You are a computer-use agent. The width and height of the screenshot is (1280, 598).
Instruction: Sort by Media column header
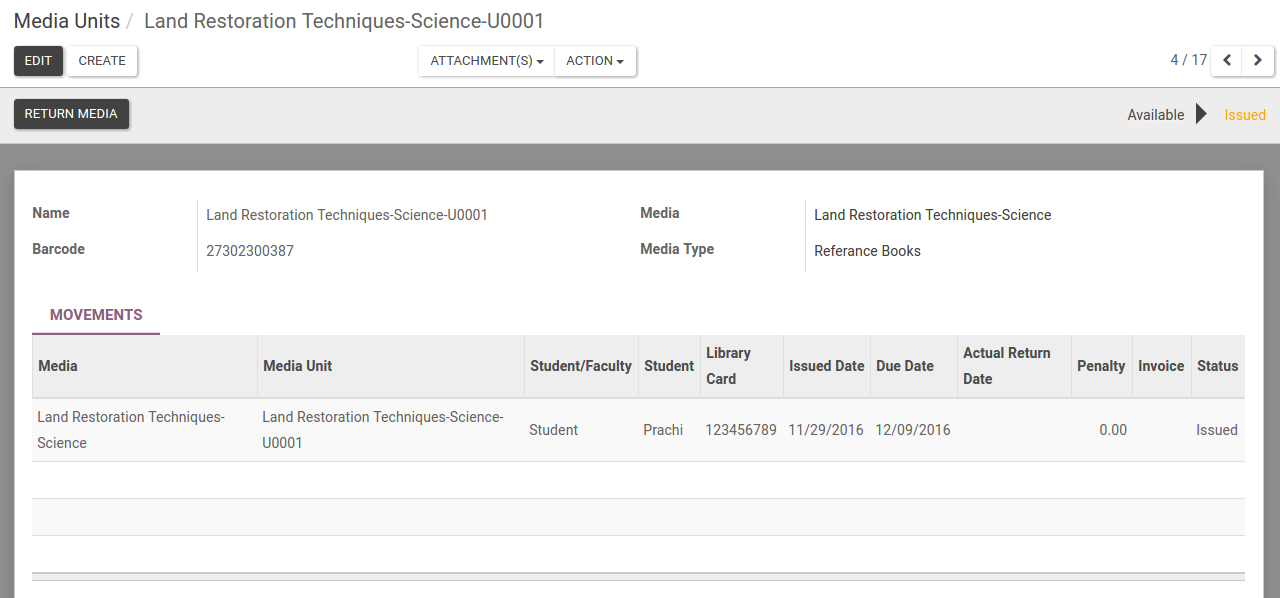58,366
